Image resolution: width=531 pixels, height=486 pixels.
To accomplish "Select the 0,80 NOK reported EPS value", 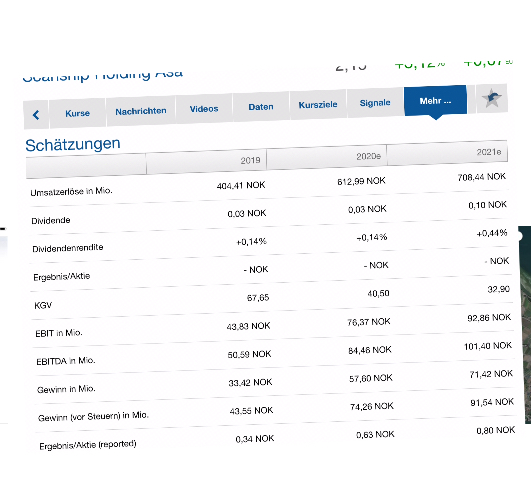I will [x=495, y=430].
